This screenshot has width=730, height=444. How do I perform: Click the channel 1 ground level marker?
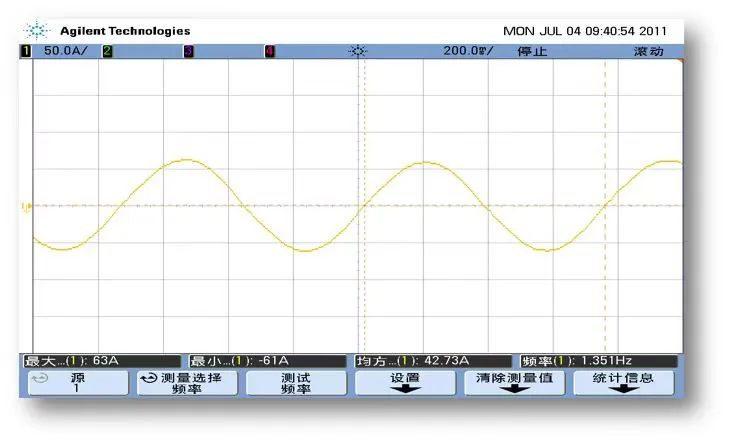click(x=26, y=206)
